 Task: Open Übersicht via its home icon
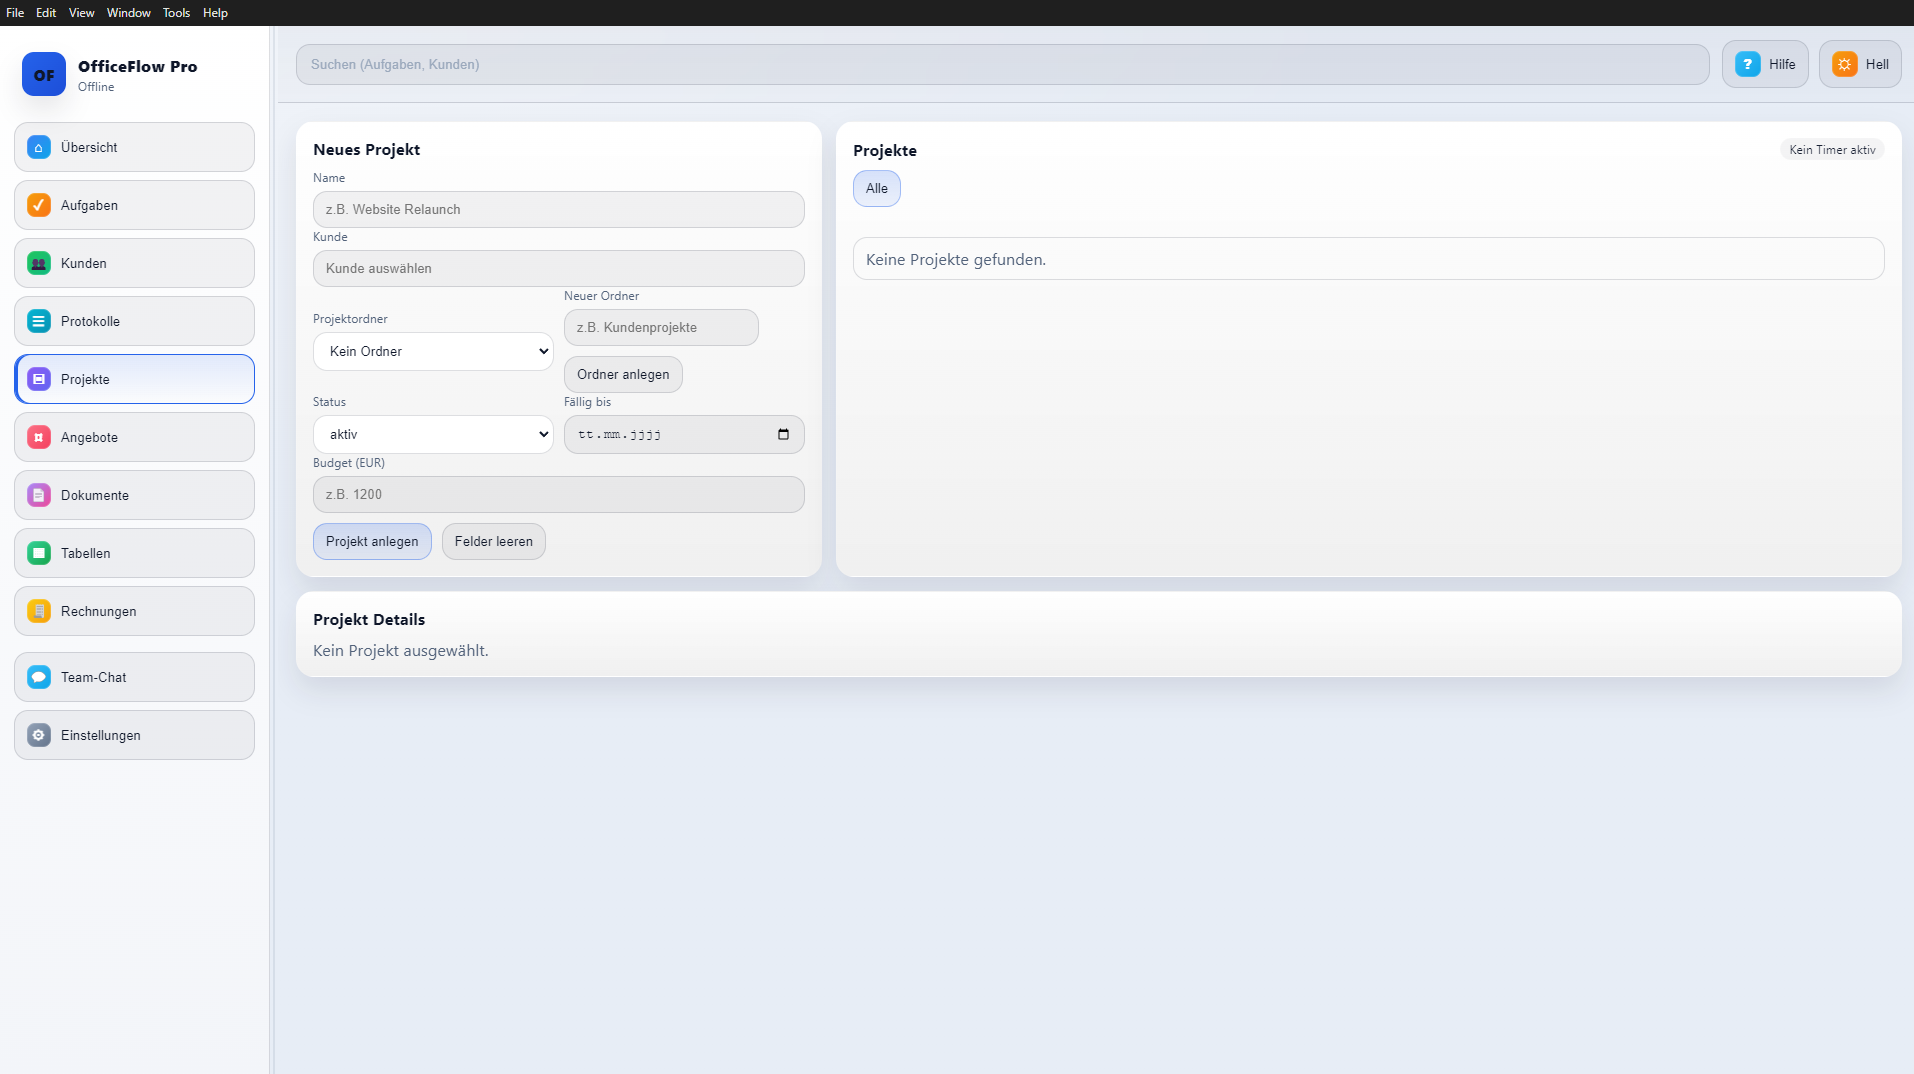[x=39, y=147]
